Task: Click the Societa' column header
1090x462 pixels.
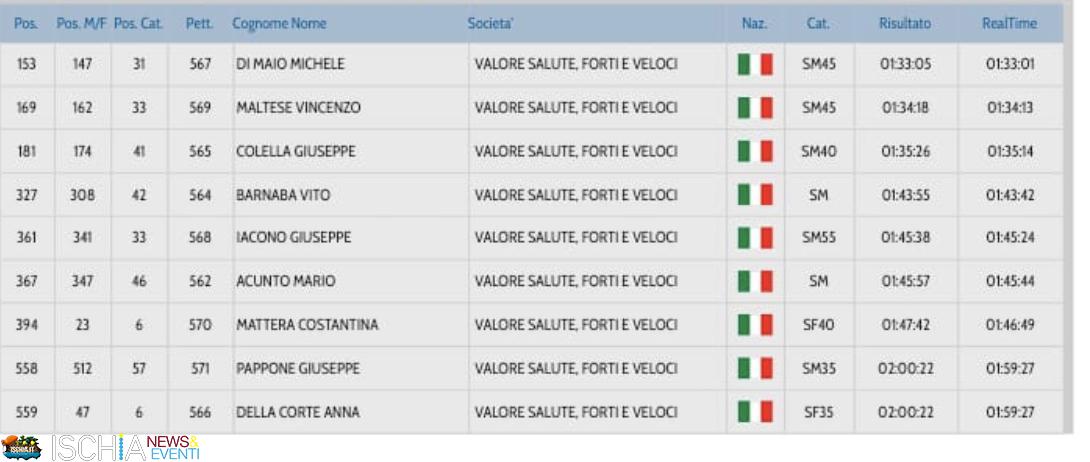Action: coord(491,23)
